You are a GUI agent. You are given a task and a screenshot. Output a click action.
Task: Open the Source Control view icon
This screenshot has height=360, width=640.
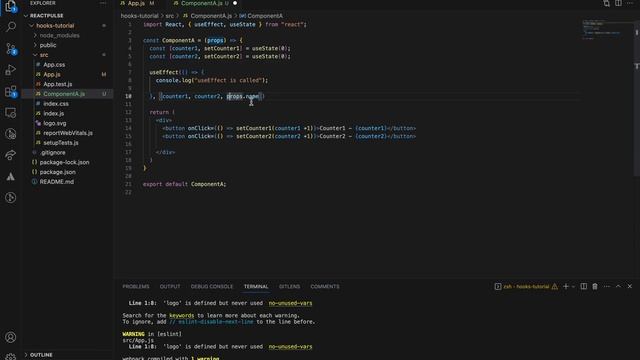click(11, 49)
